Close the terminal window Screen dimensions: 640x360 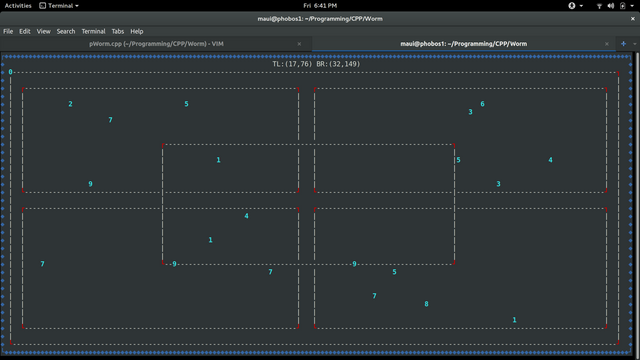[633, 19]
